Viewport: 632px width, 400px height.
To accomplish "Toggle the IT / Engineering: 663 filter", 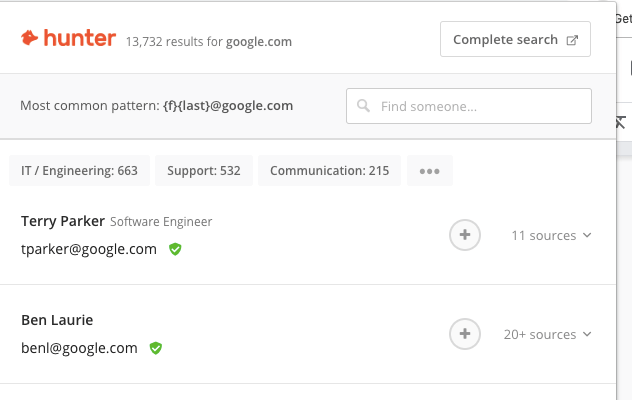I will [80, 171].
